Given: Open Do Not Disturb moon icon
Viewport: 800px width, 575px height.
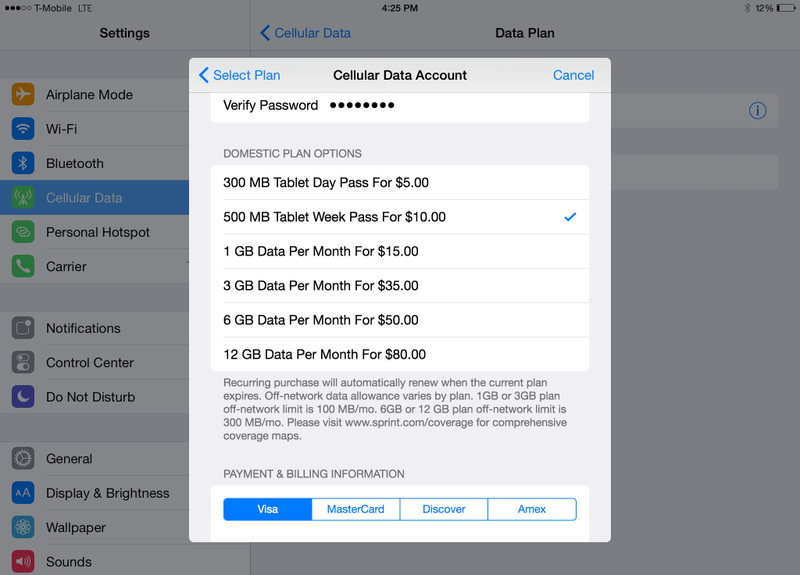Looking at the screenshot, I should point(23,396).
